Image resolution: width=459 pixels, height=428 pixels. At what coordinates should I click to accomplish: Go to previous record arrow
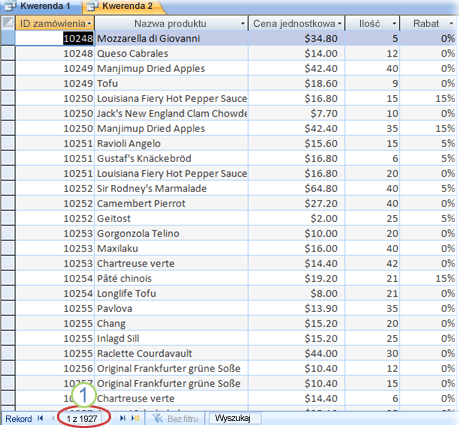[x=52, y=418]
